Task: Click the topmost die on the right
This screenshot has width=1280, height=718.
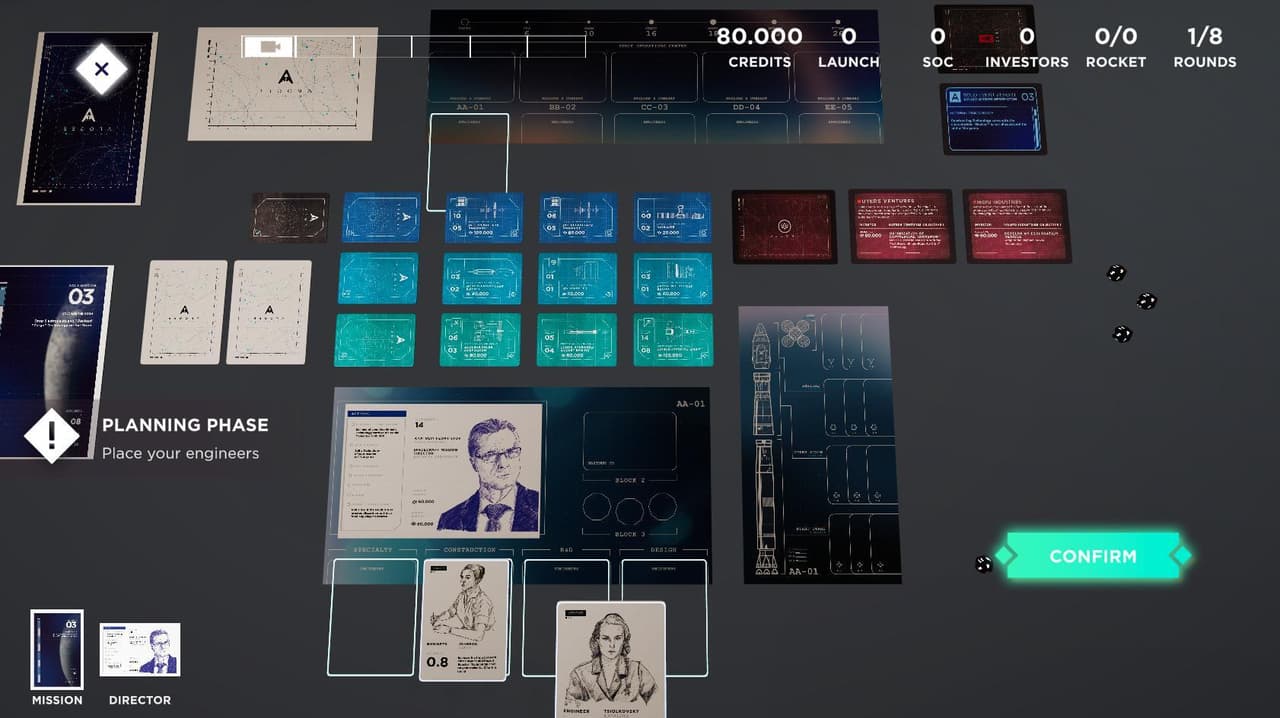Action: (1116, 273)
